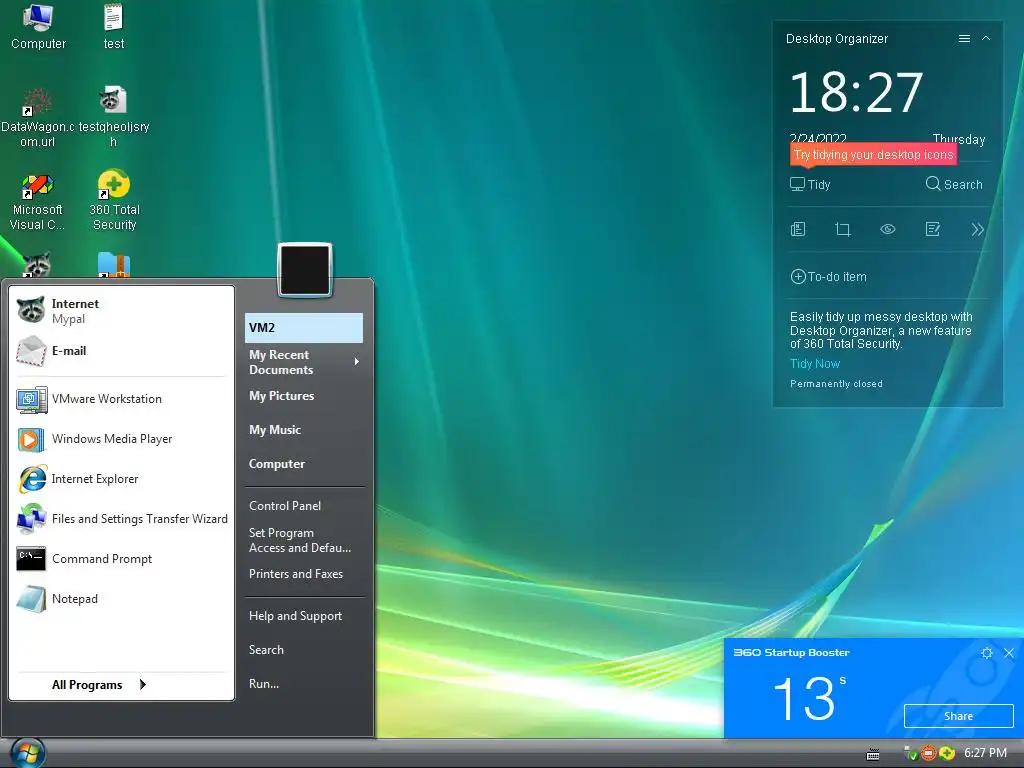The width and height of the screenshot is (1024, 768).
Task: Open Files and Settings Transfer Wizard
Action: coord(122,519)
